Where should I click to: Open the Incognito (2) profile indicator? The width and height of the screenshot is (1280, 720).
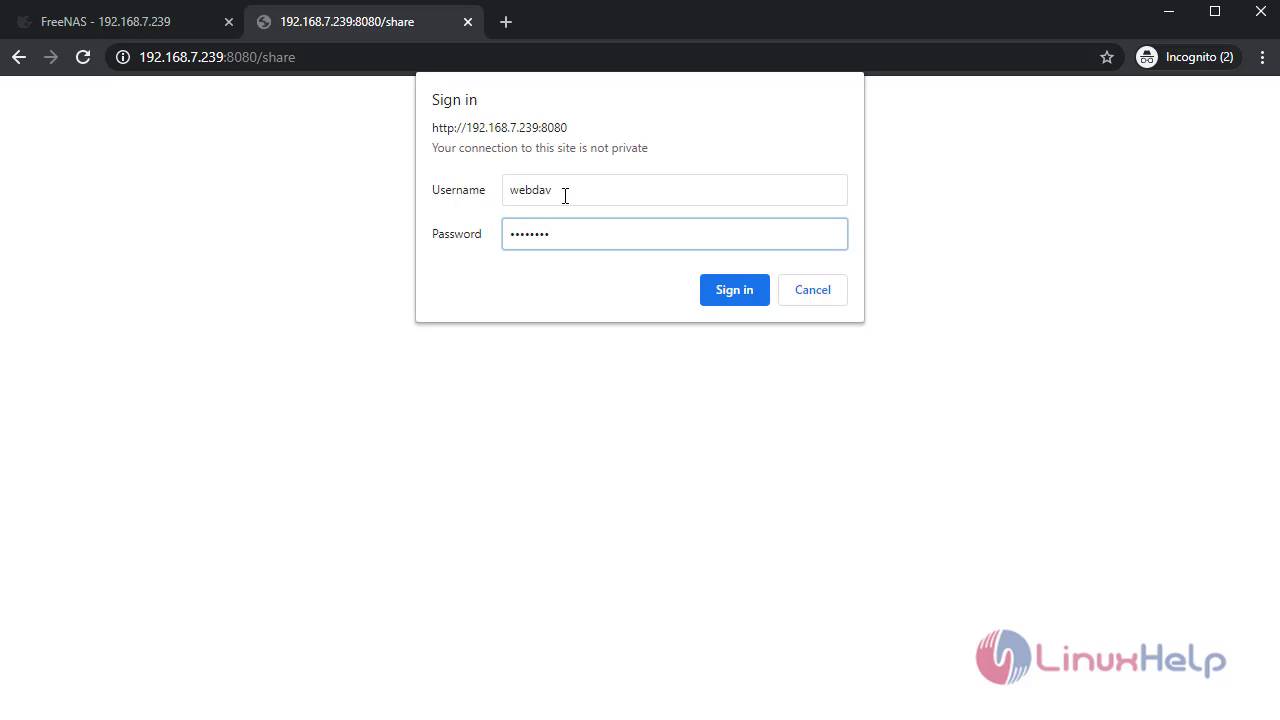point(1188,57)
